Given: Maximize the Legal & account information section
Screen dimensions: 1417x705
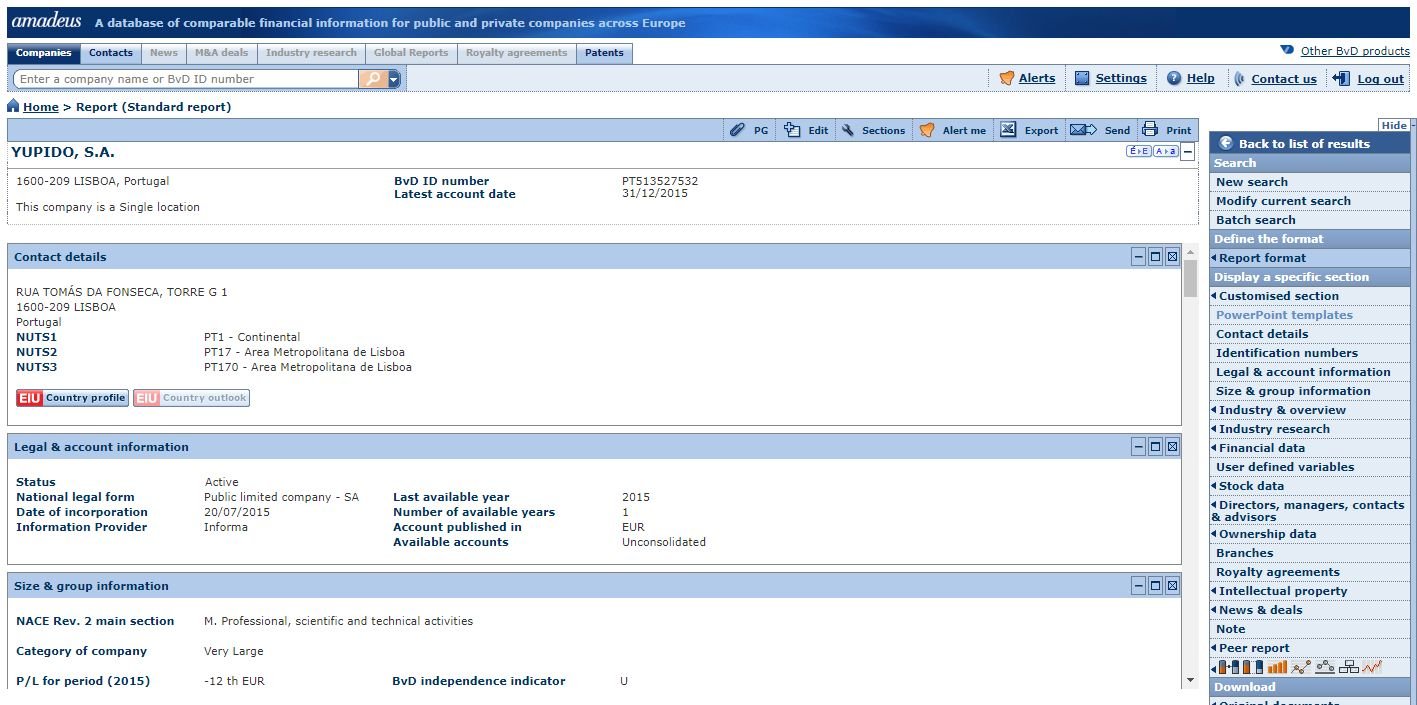Looking at the screenshot, I should point(1155,447).
